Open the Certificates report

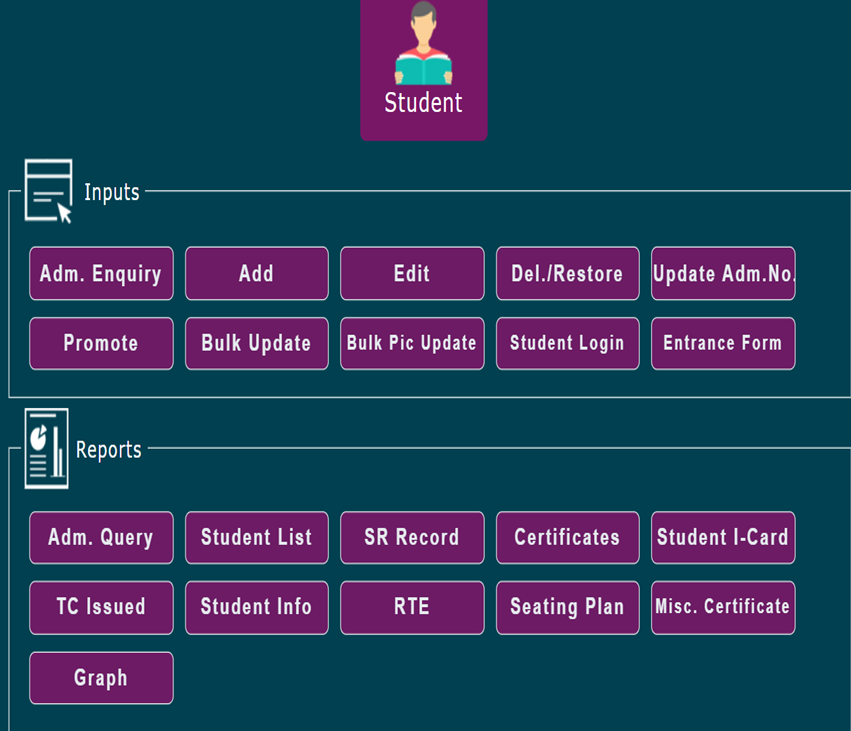coord(567,538)
